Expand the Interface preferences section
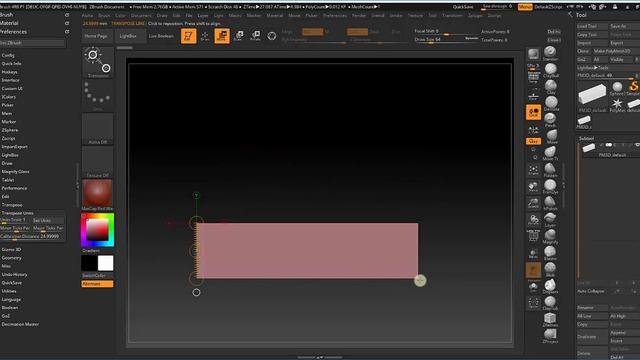The height and width of the screenshot is (360, 640). point(11,80)
